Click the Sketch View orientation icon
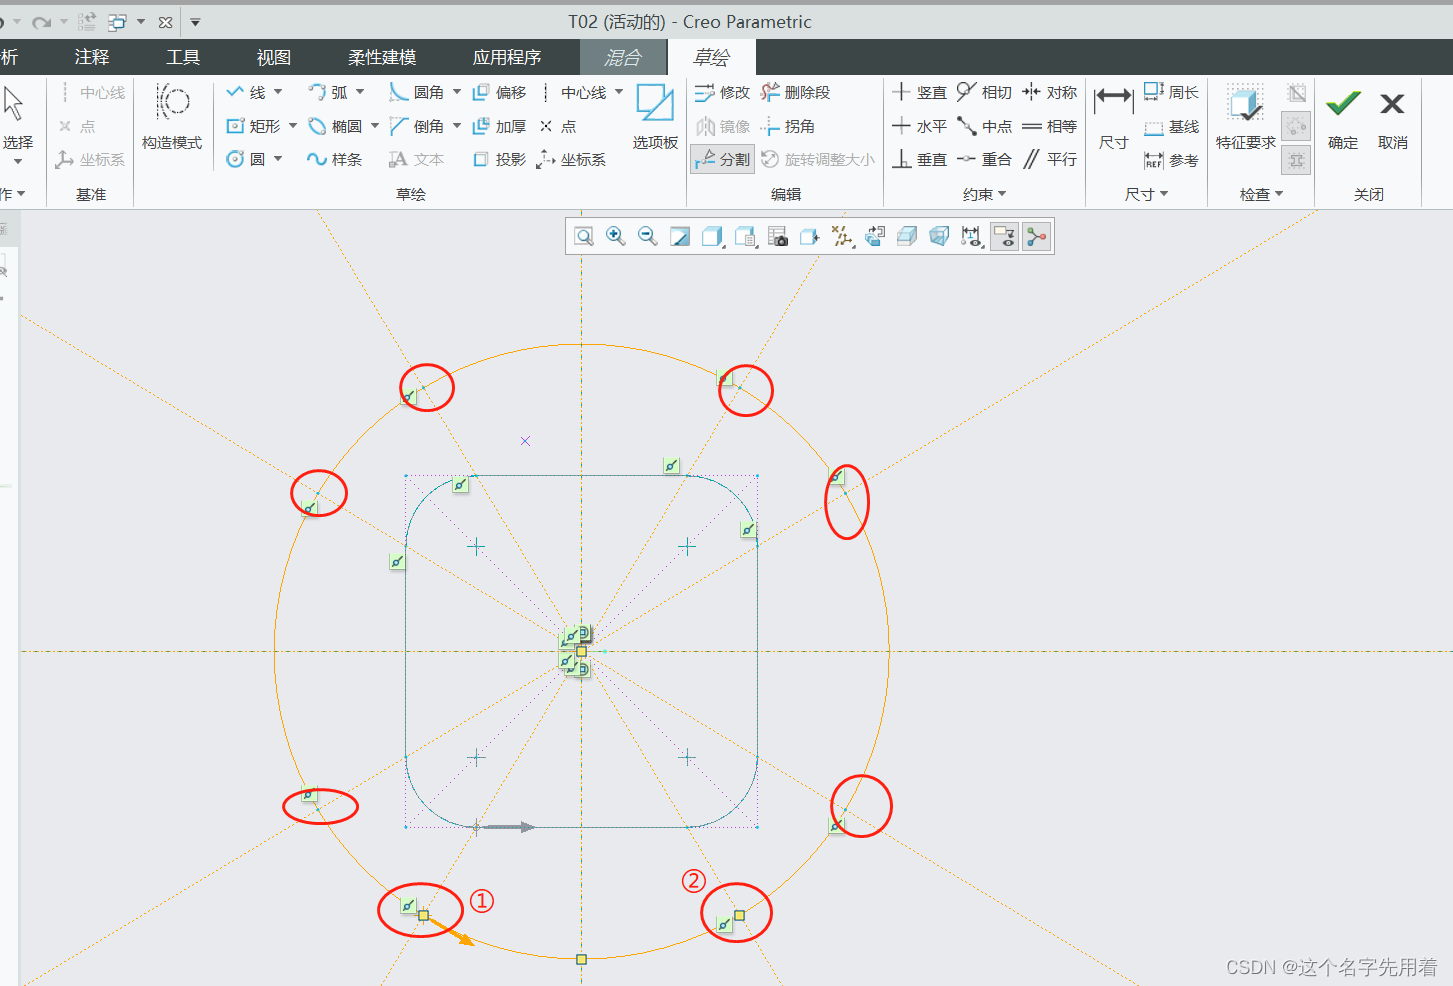Image resolution: width=1453 pixels, height=986 pixels. (810, 236)
